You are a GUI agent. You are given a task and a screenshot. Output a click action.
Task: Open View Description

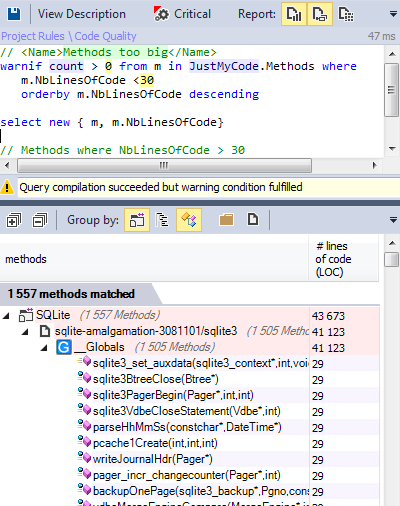(x=82, y=14)
